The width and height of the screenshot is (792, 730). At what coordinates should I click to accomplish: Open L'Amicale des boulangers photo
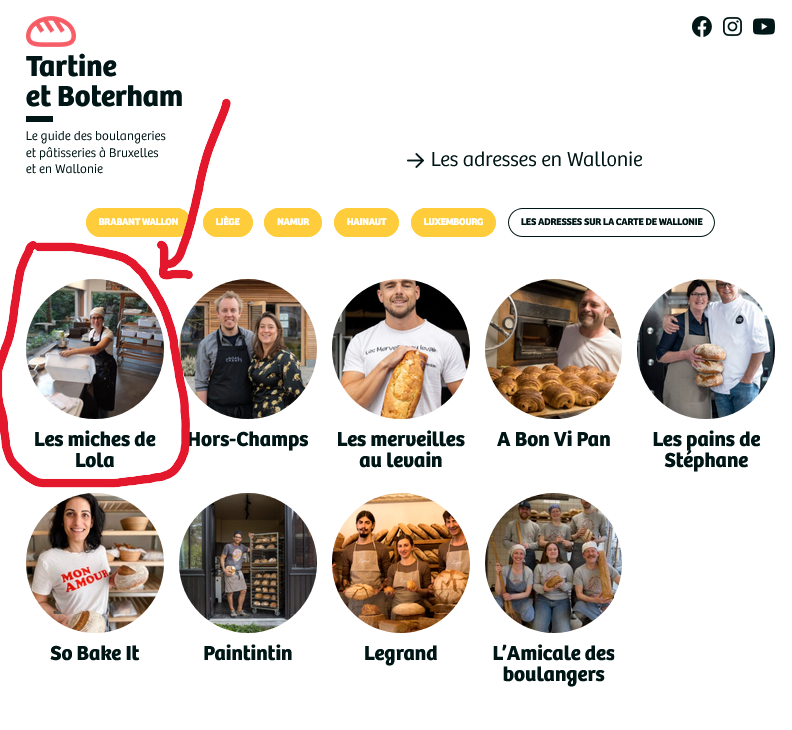(x=554, y=563)
